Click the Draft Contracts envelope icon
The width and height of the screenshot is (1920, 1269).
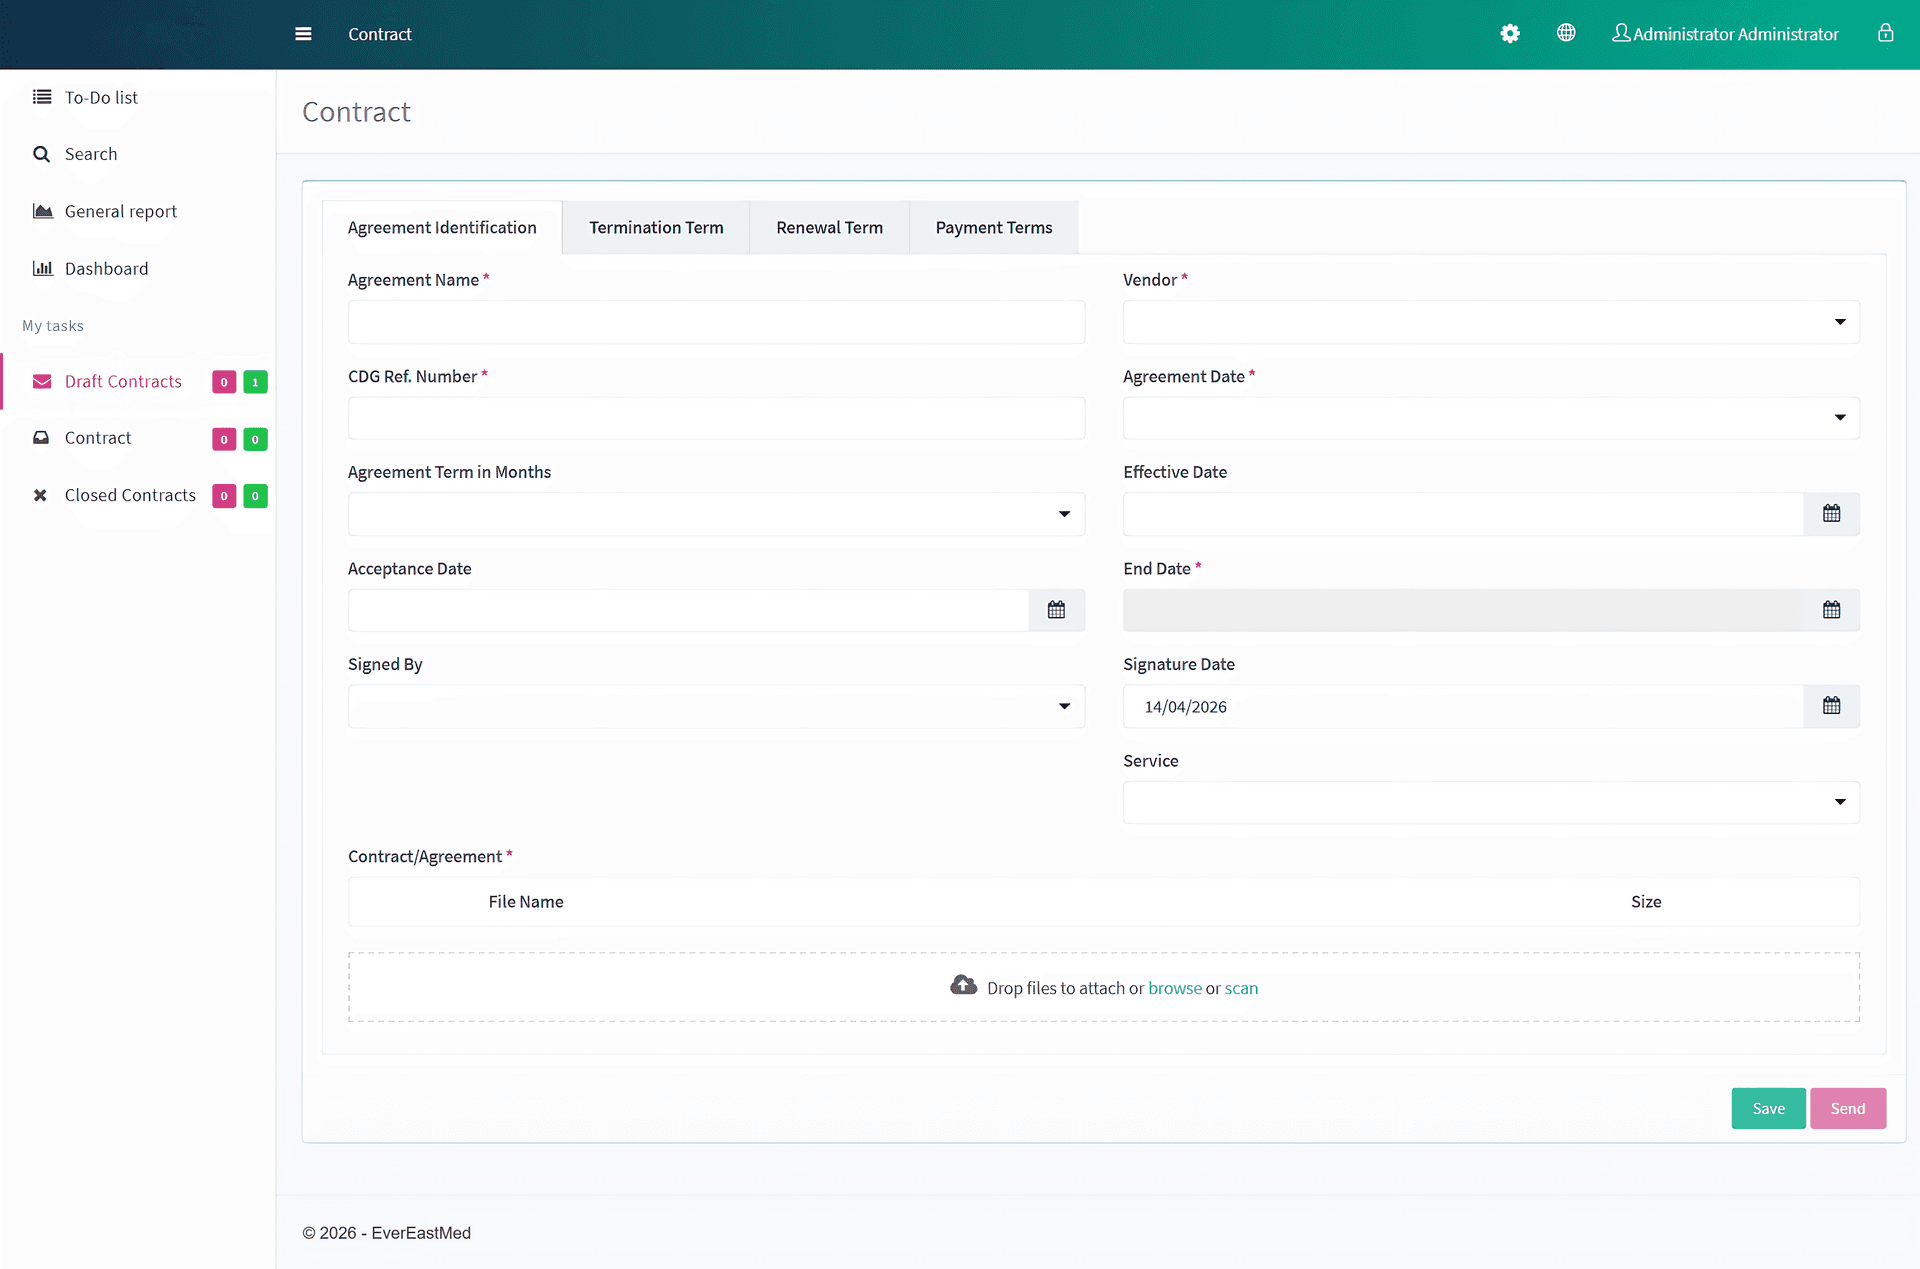pyautogui.click(x=42, y=381)
